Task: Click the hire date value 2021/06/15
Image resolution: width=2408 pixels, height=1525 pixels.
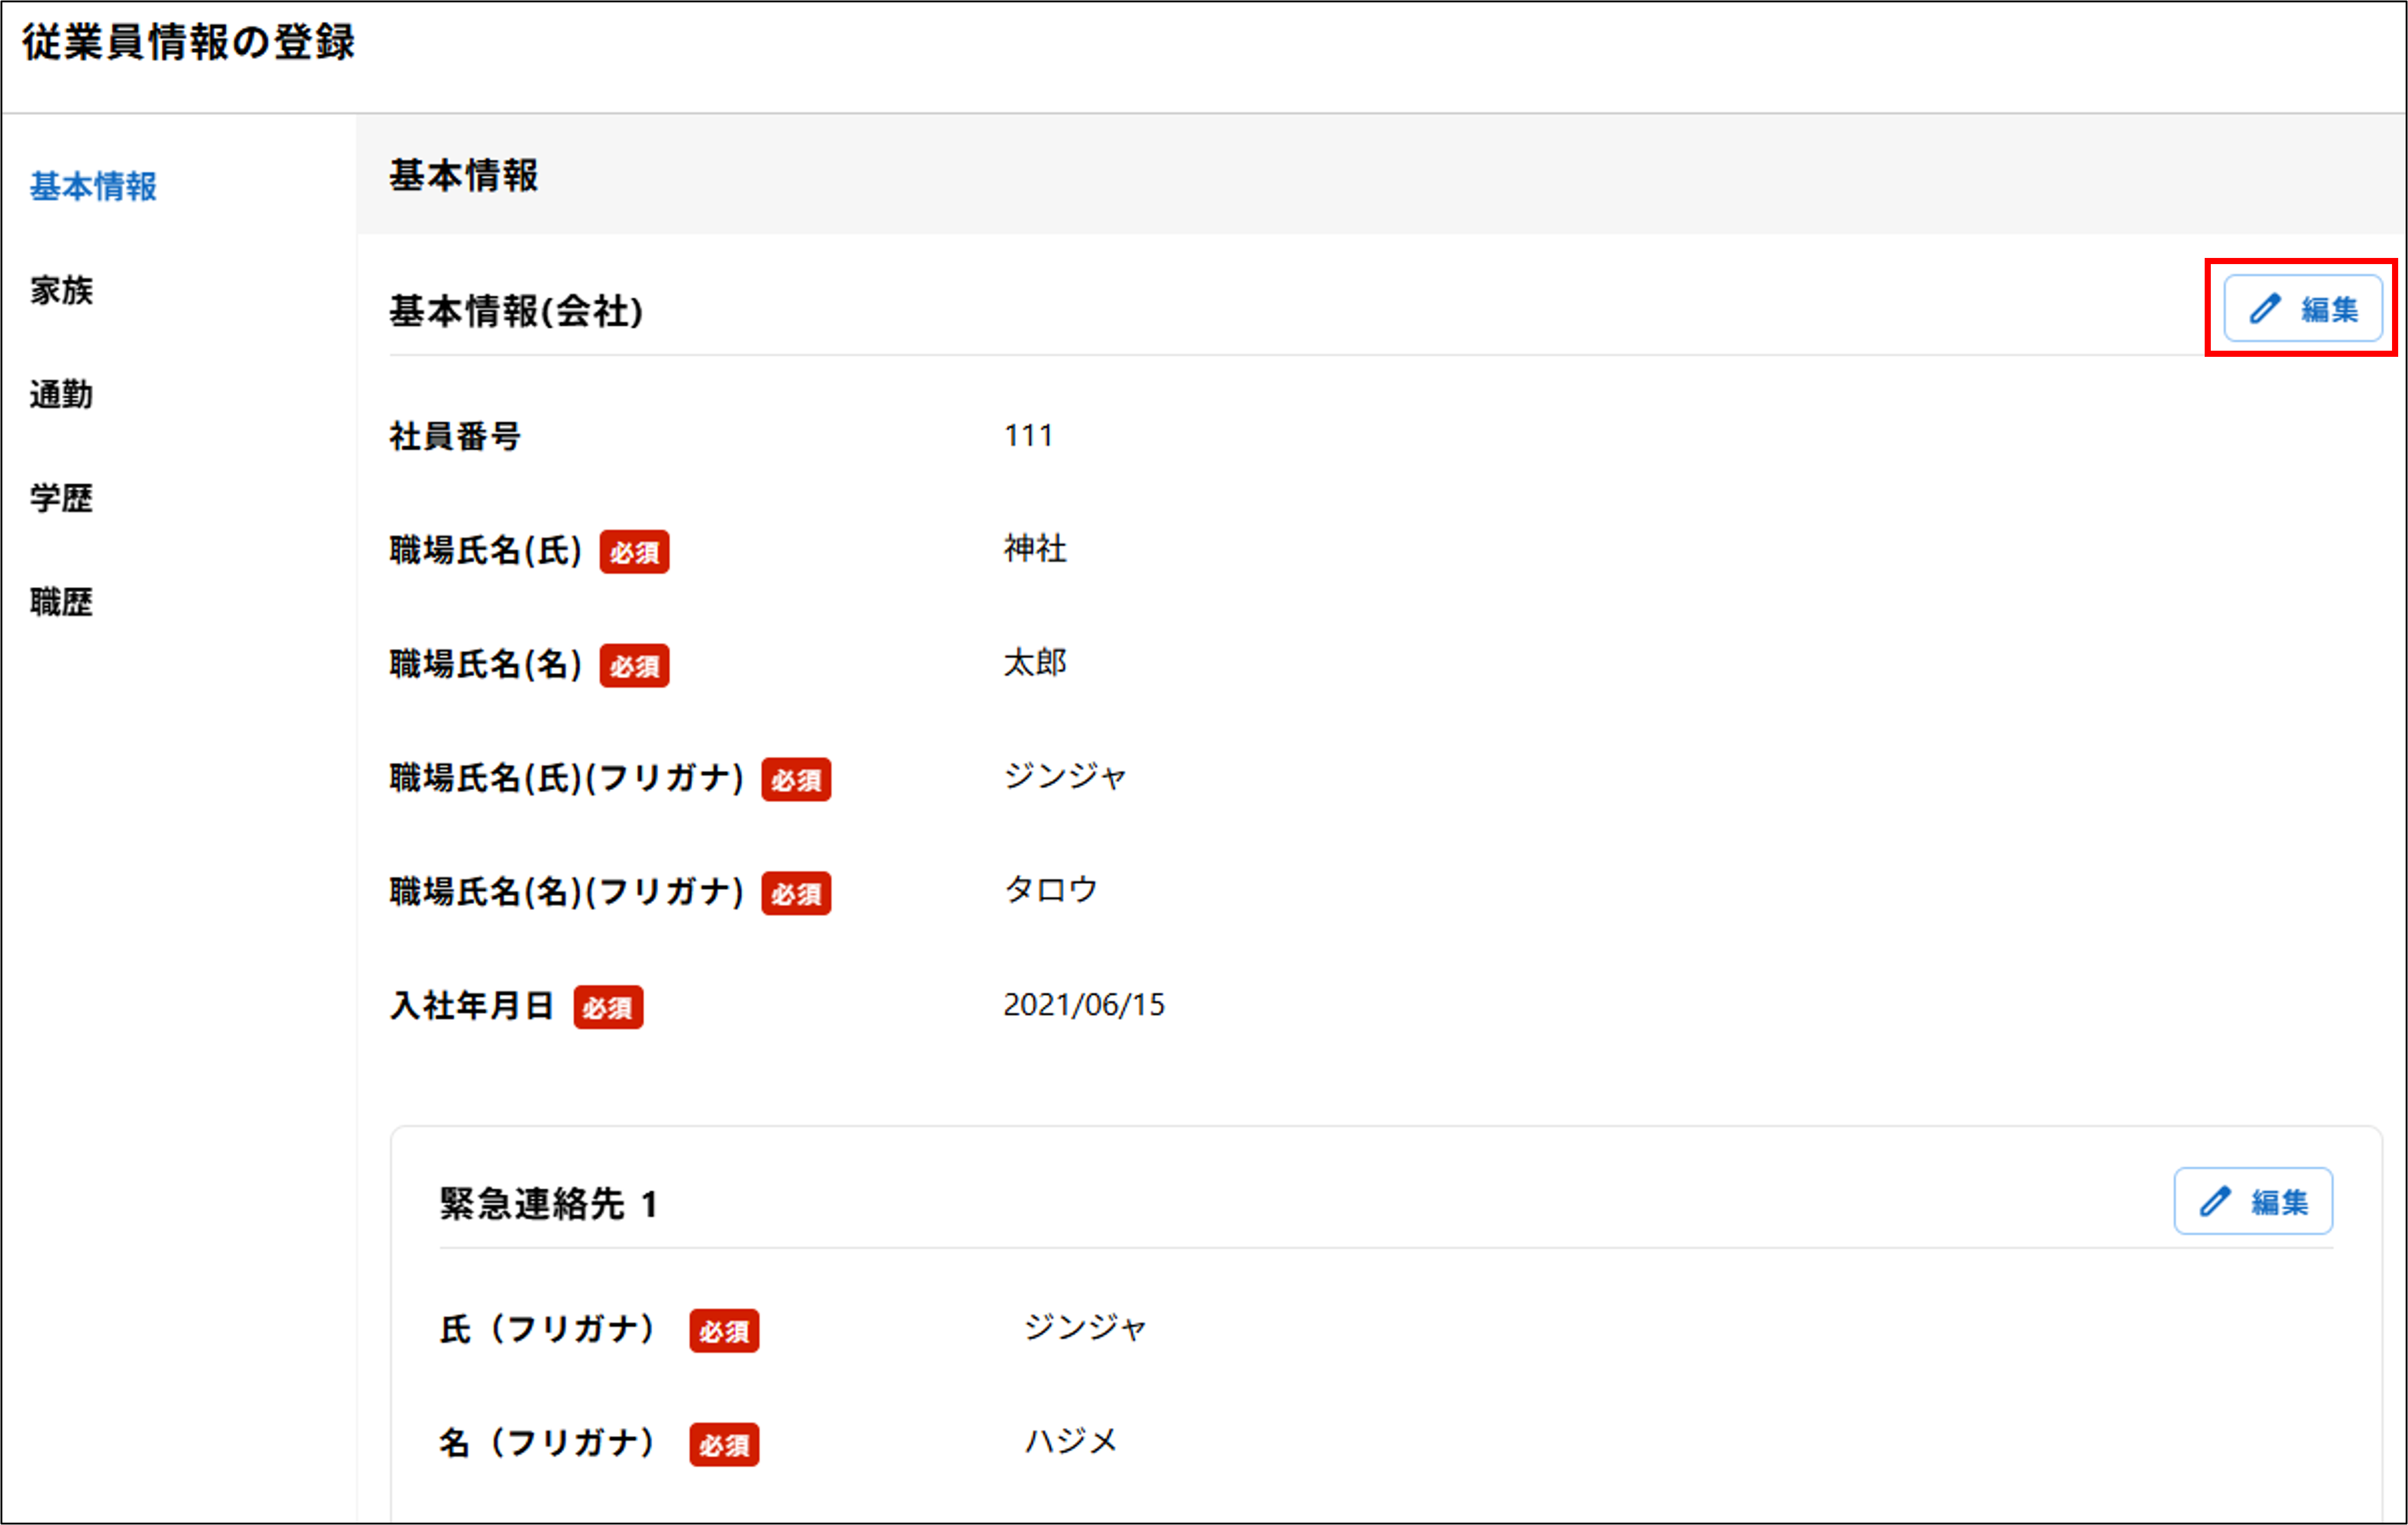Action: 1085,1005
